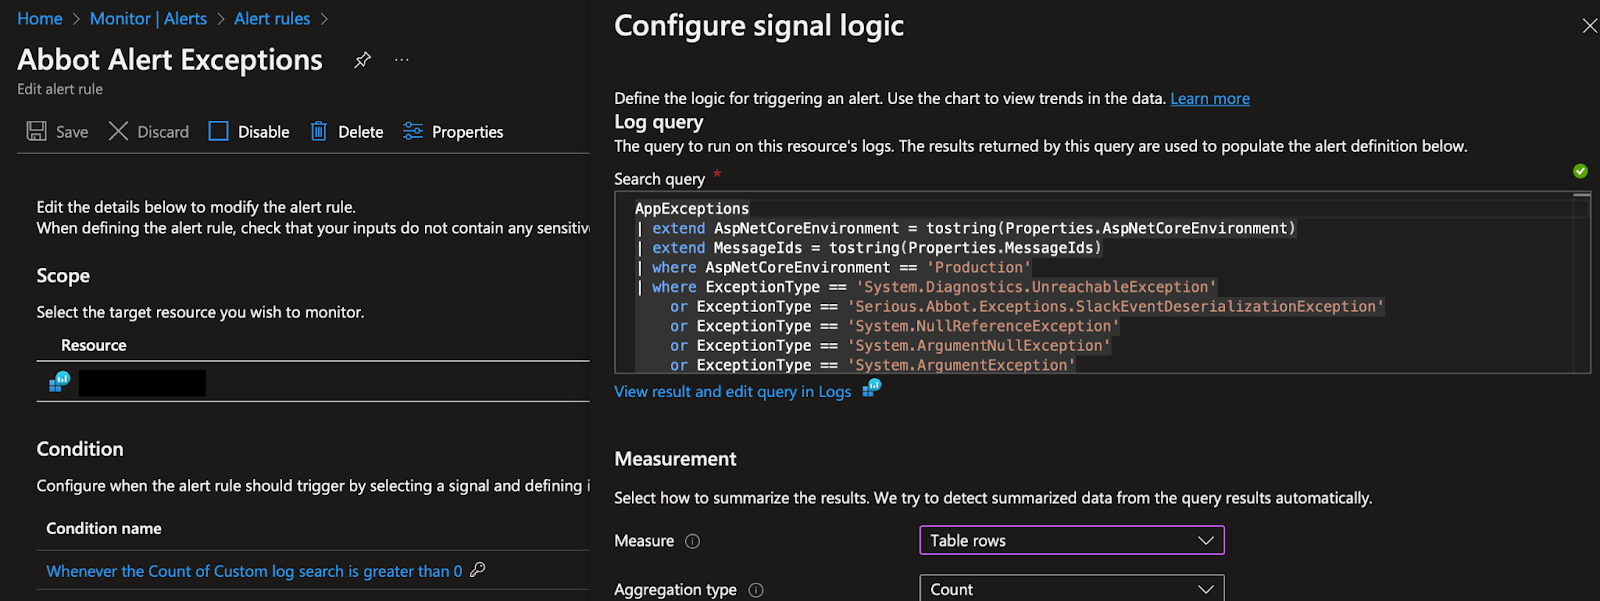Open the Alert rules breadcrumb

pos(272,19)
